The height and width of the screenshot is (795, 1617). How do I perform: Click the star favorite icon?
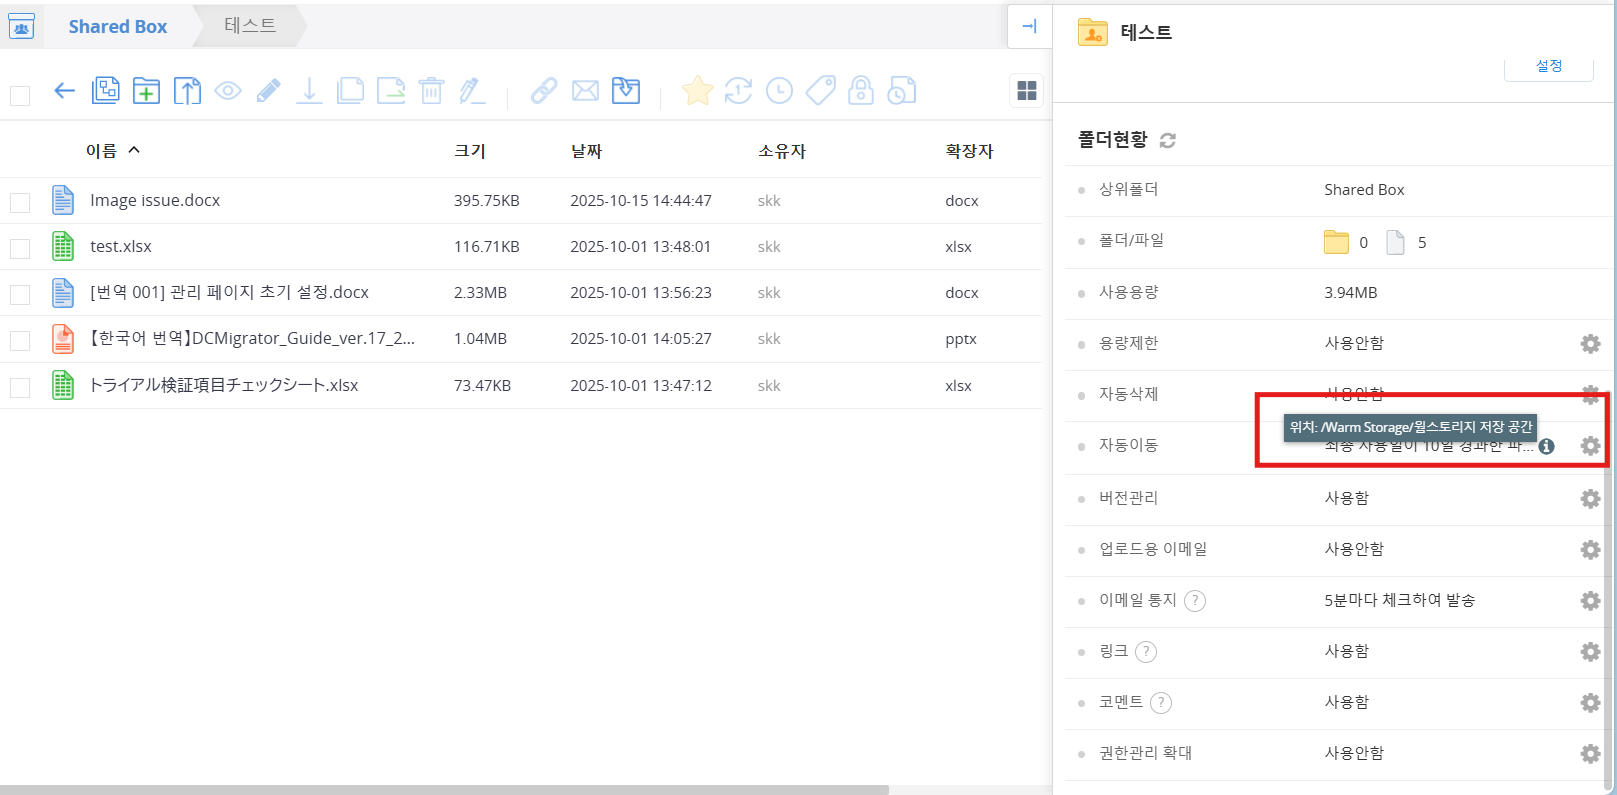(697, 91)
